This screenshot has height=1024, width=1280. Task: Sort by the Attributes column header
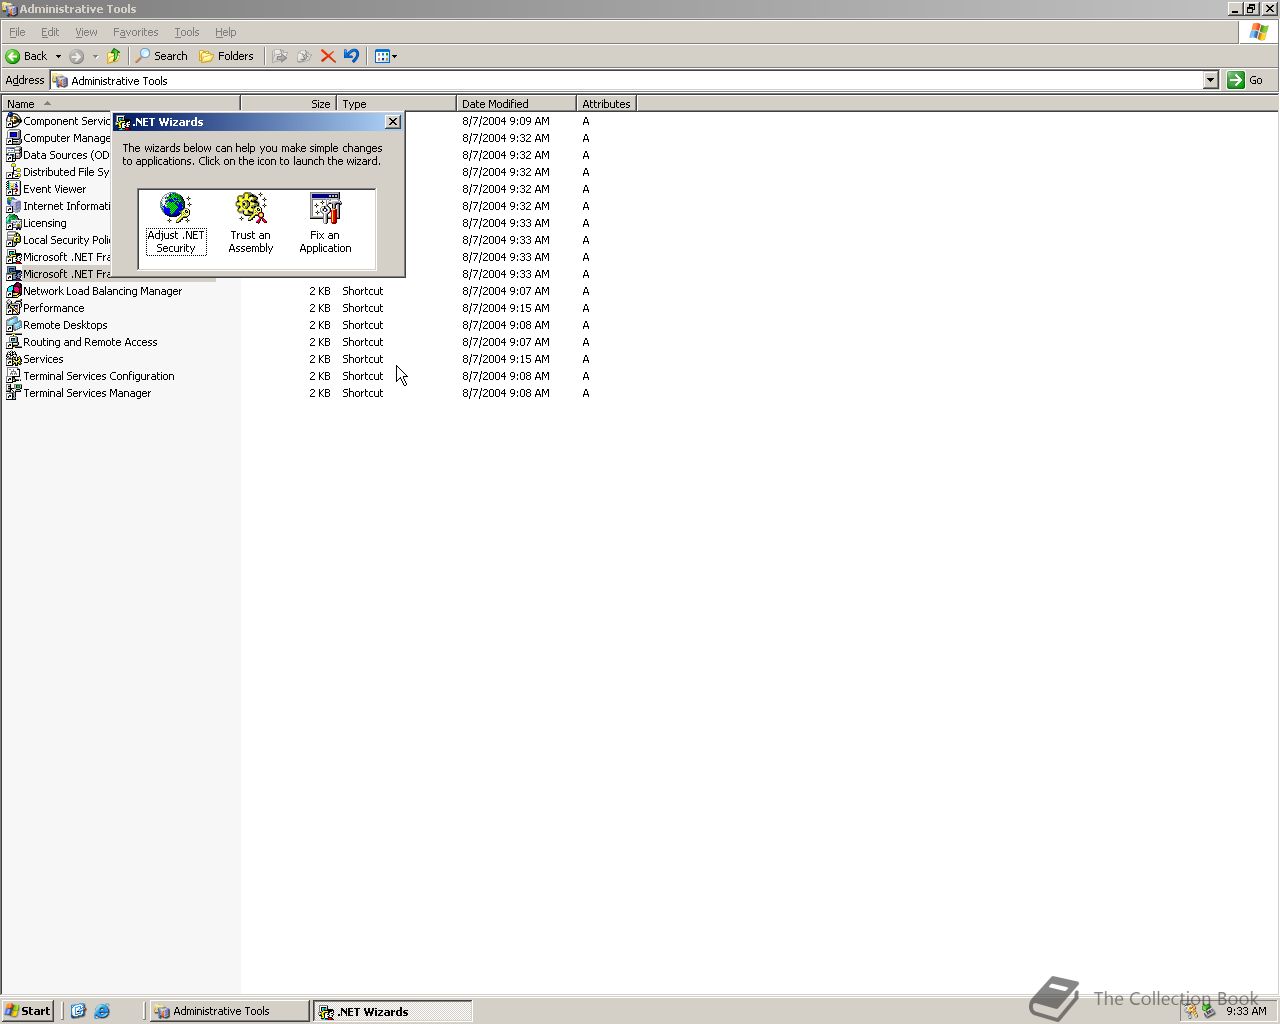click(606, 104)
